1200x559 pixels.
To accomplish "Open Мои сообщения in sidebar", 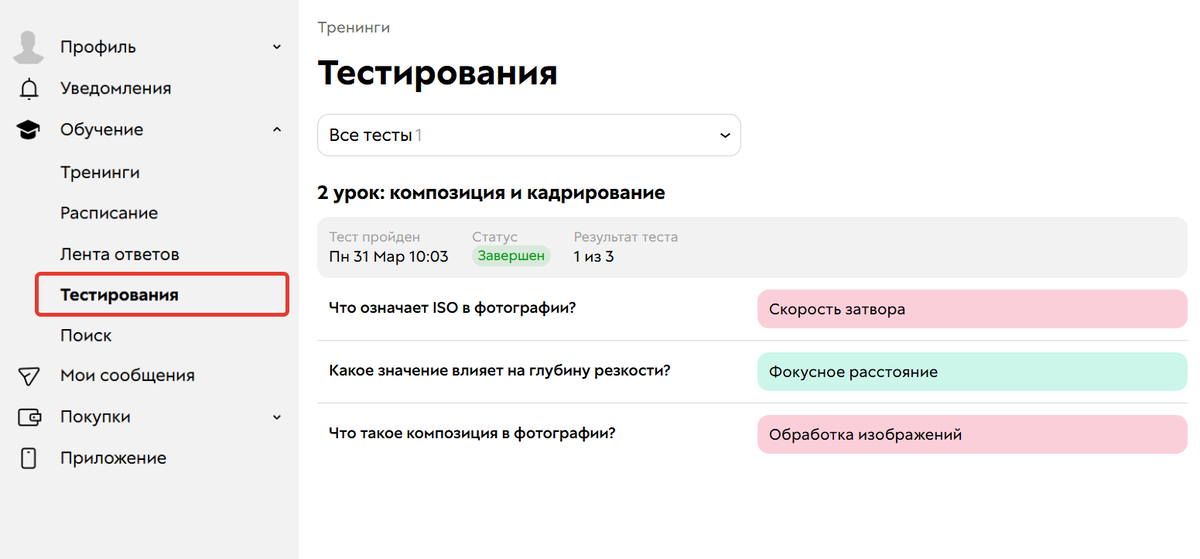I will click(x=127, y=375).
